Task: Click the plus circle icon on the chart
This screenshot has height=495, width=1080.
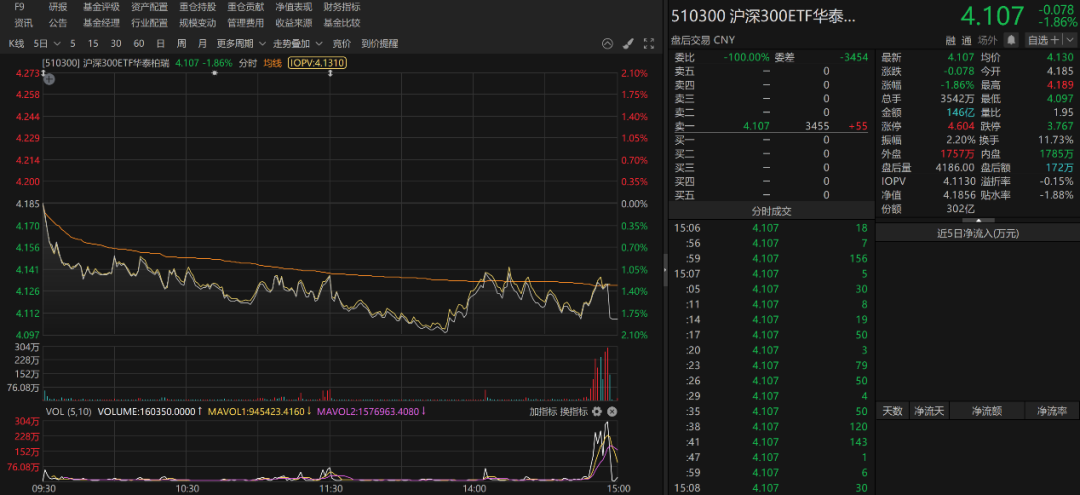Action: [x=49, y=78]
